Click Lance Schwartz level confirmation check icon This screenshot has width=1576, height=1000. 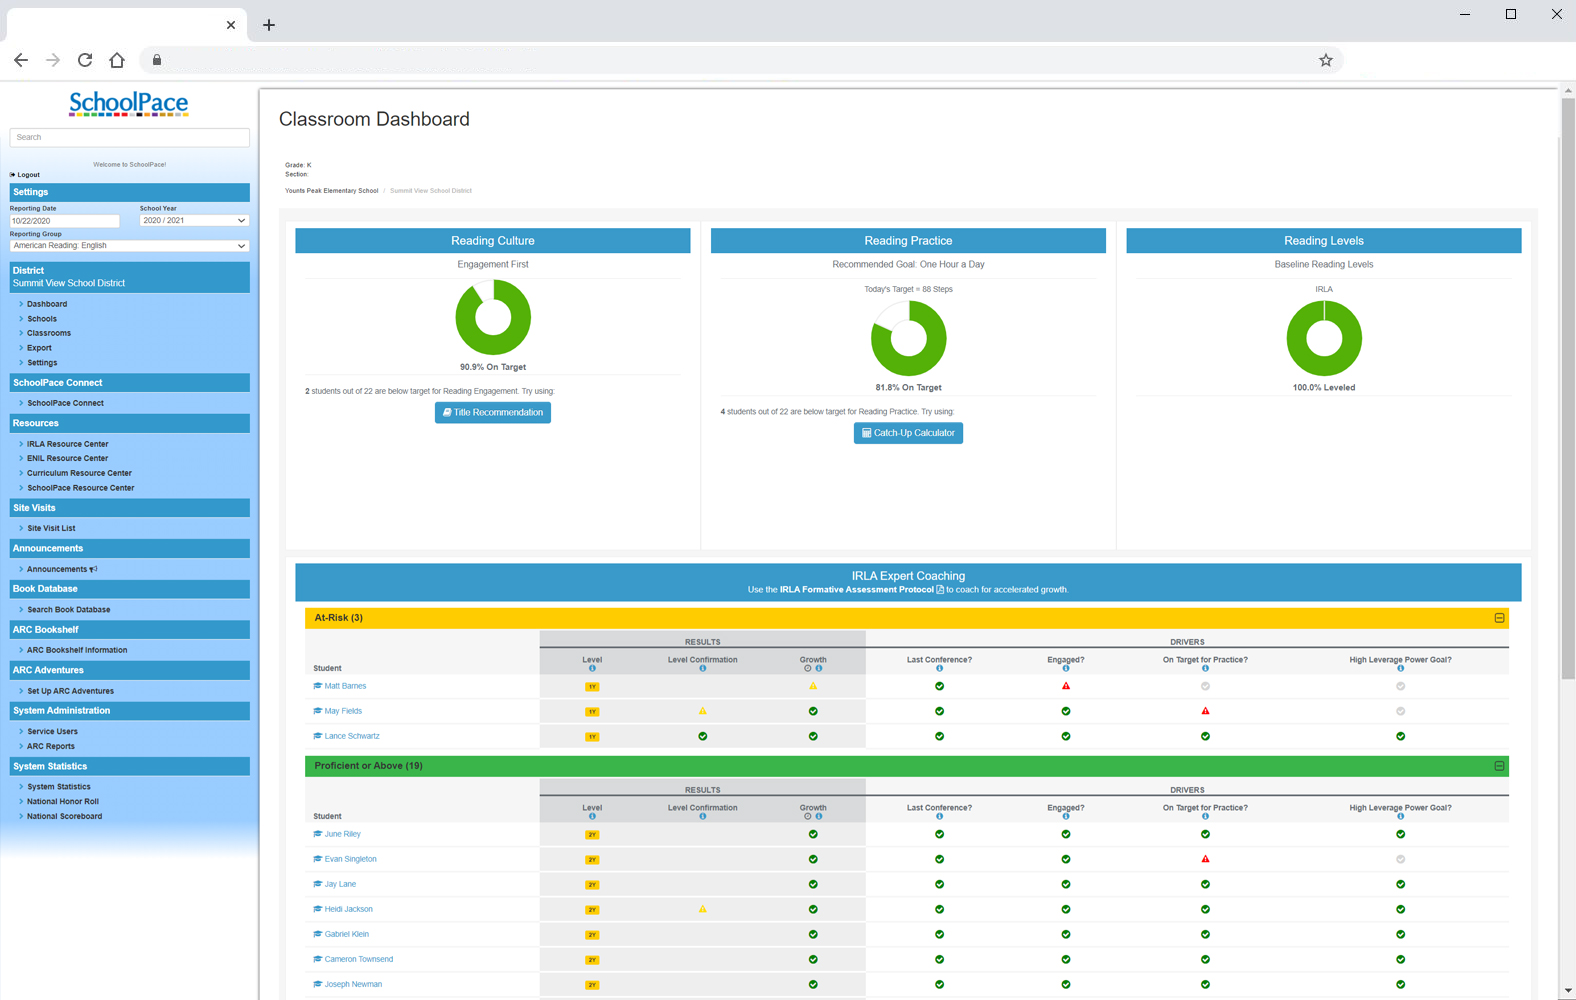(703, 736)
